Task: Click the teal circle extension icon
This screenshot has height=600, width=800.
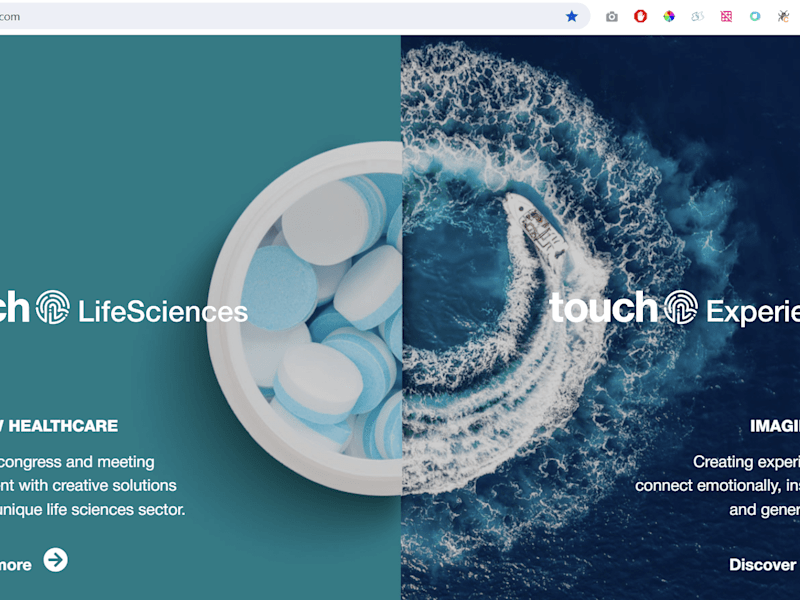Action: [755, 17]
